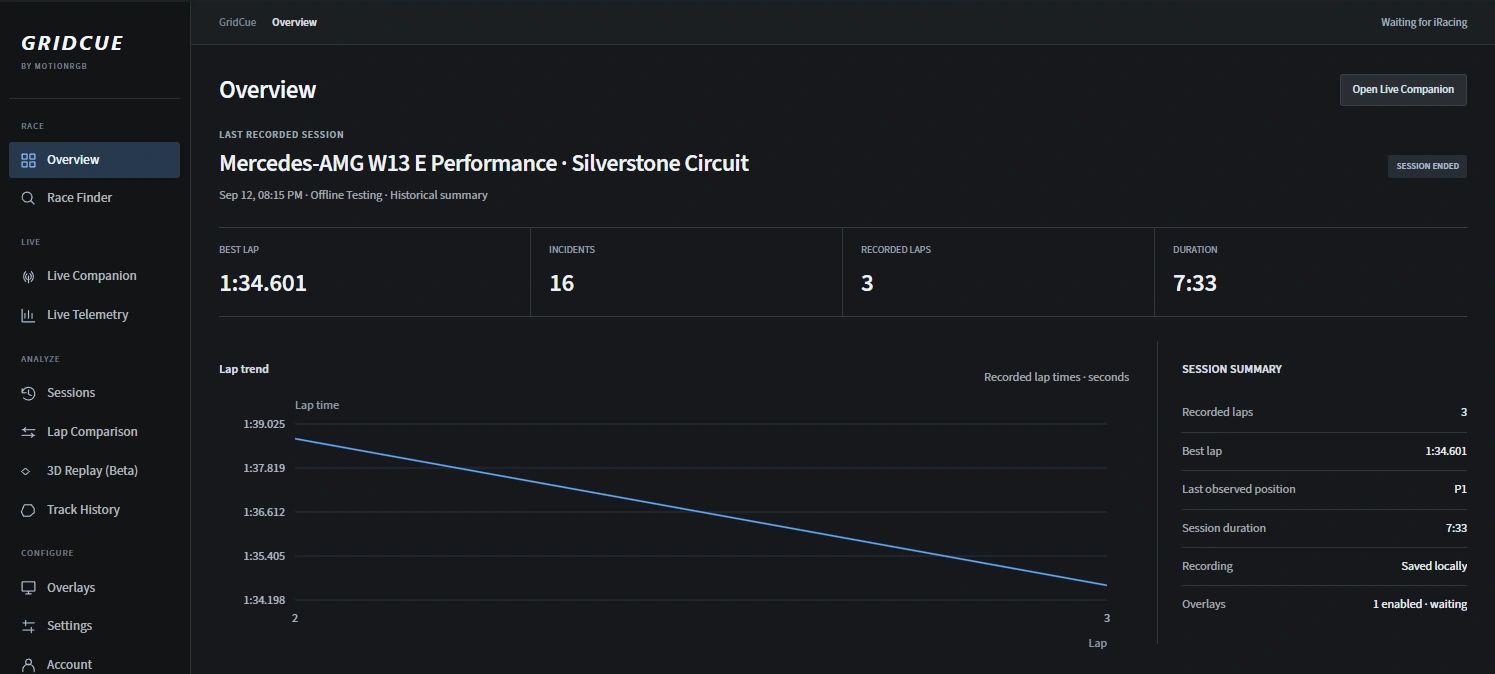The image size is (1495, 674).
Task: Click the 1 enabled · waiting overlays value
Action: 1420,604
